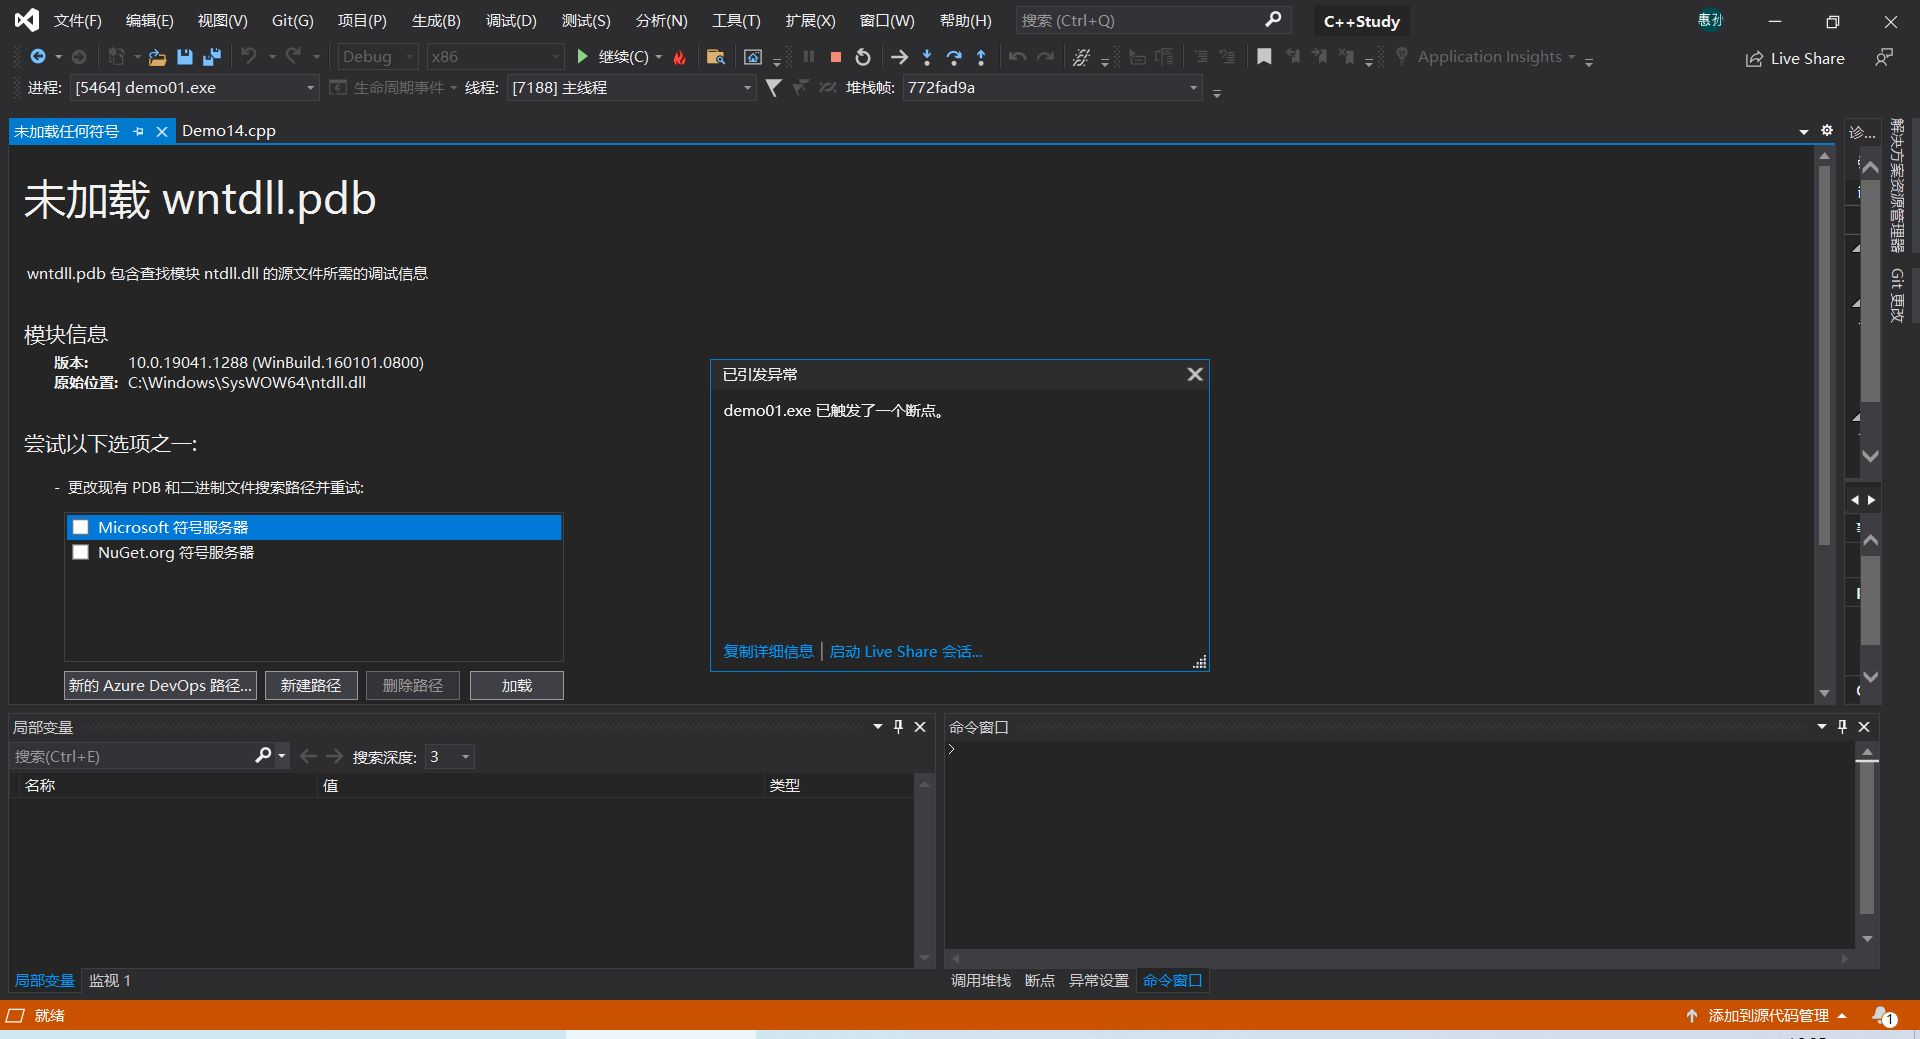1920x1039 pixels.
Task: Click the Hot Reload flame icon
Action: click(680, 57)
